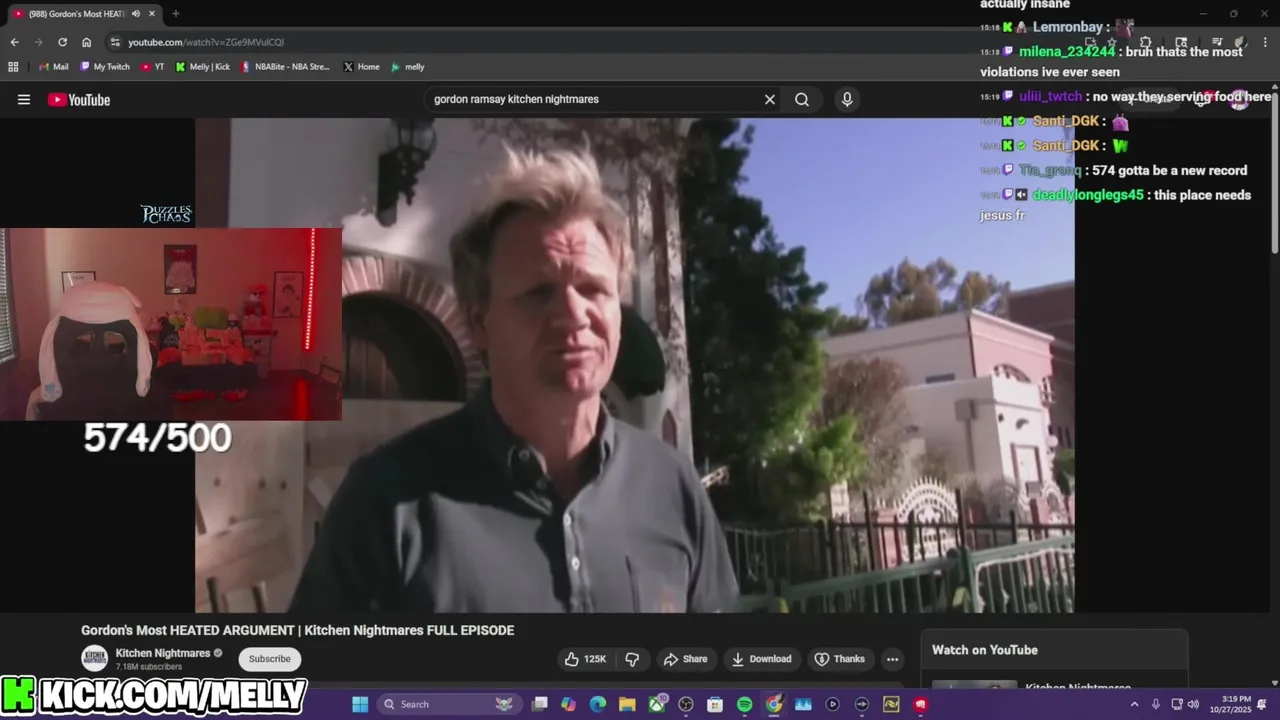This screenshot has width=1280, height=720.
Task: Share the video
Action: [x=685, y=659]
